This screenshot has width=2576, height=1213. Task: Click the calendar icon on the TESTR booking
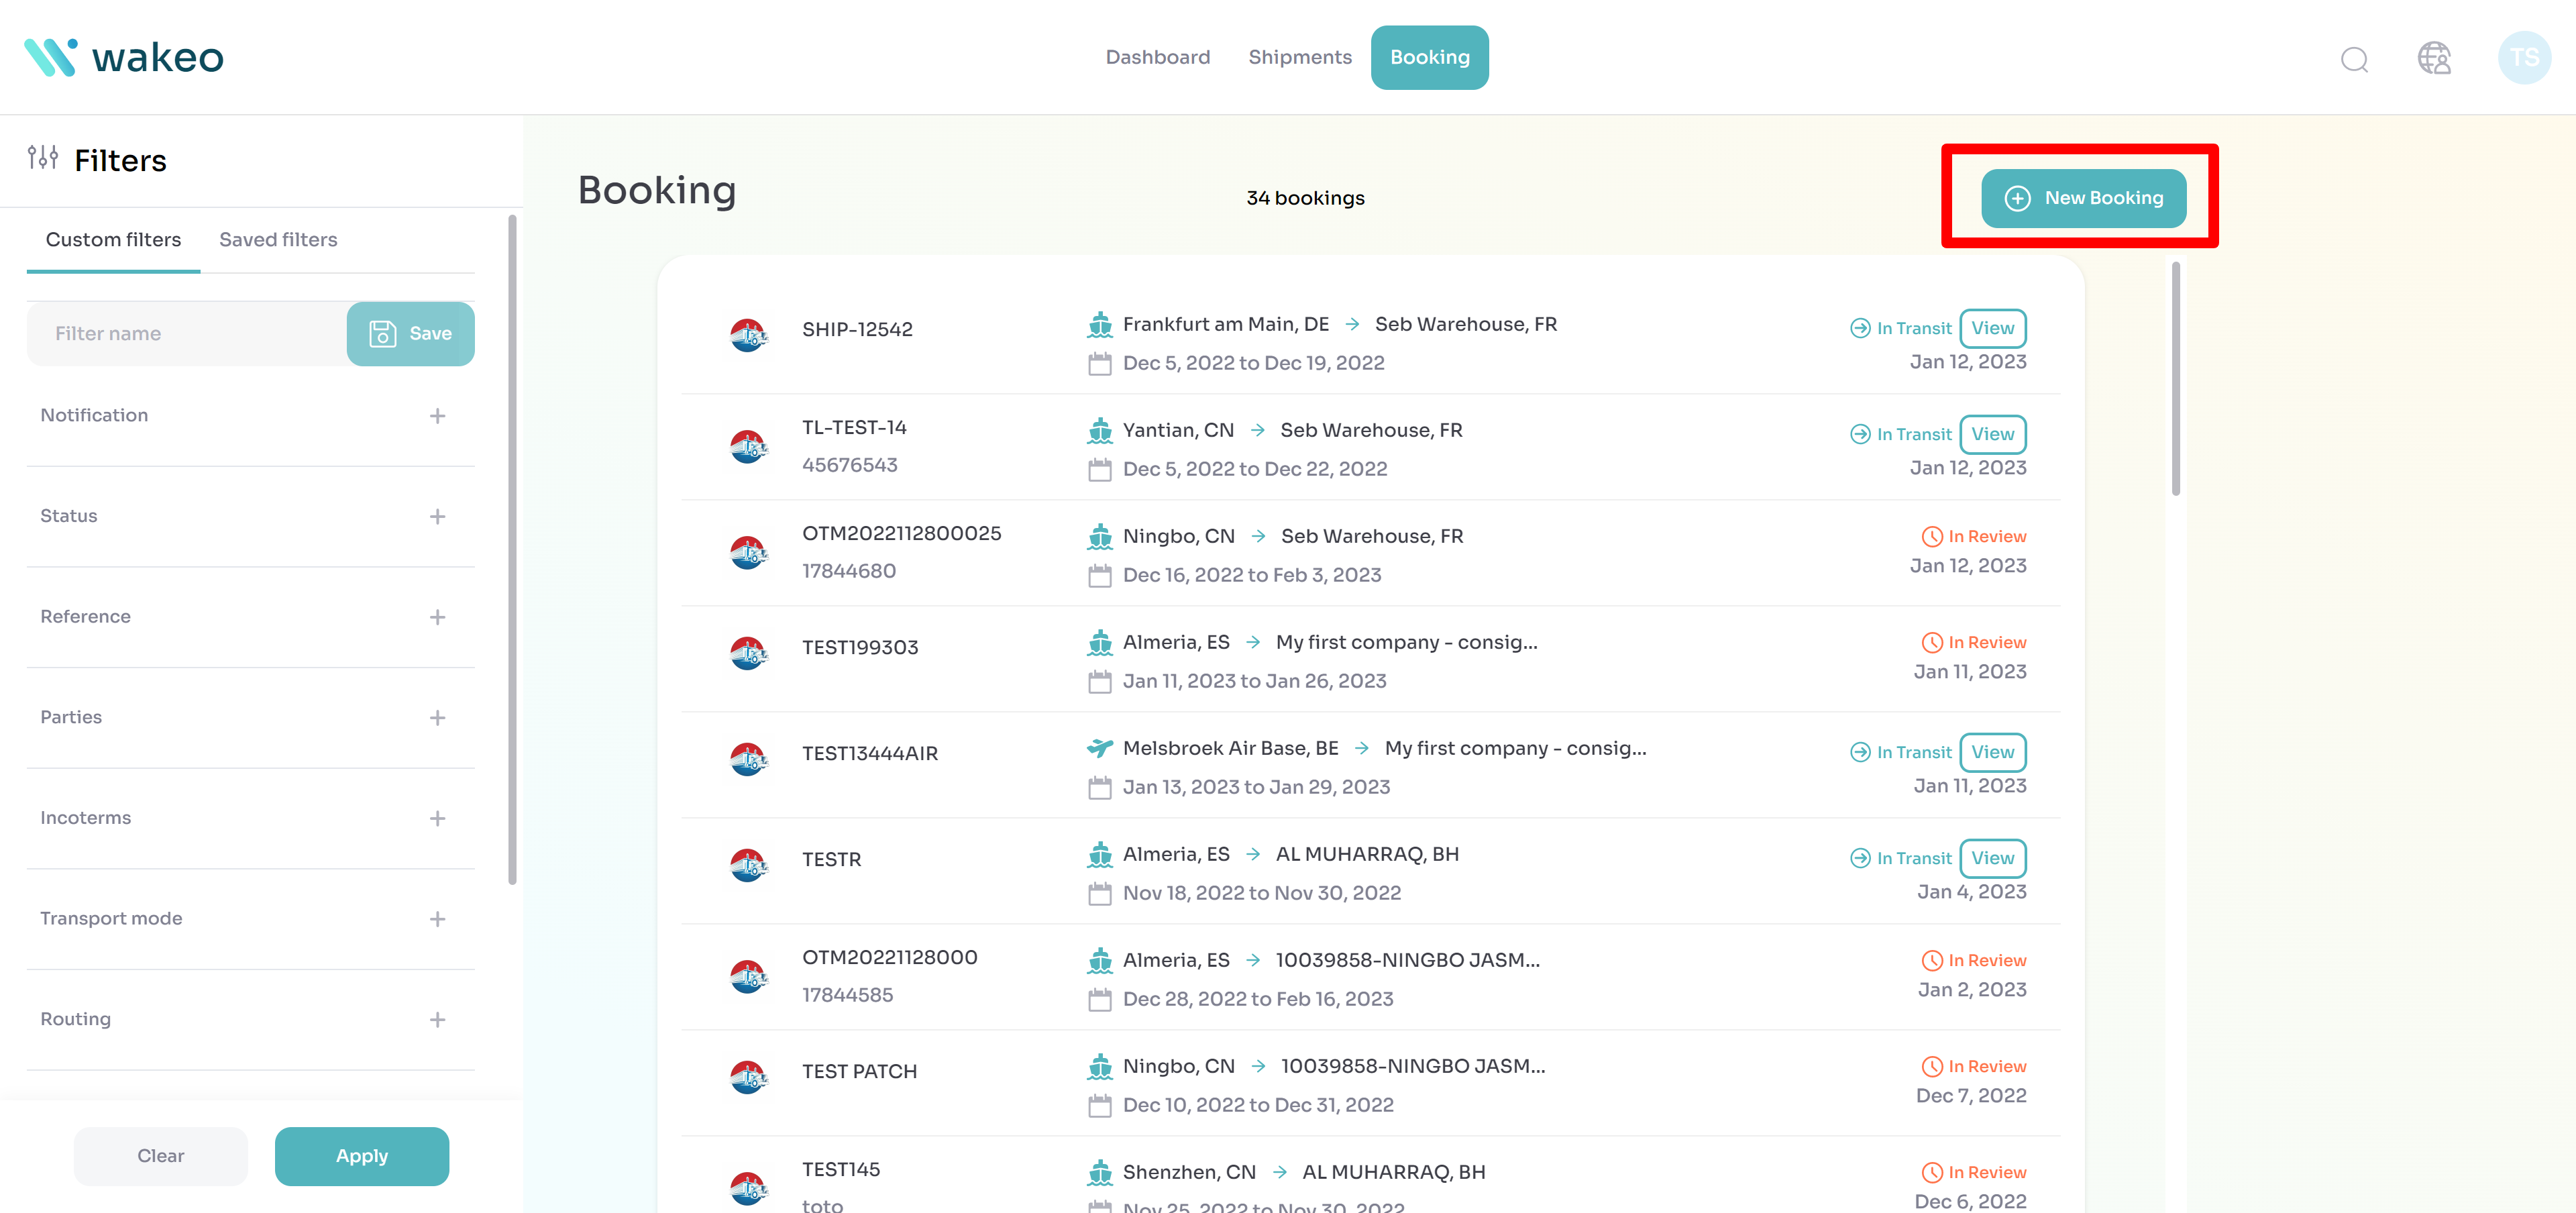(x=1100, y=892)
